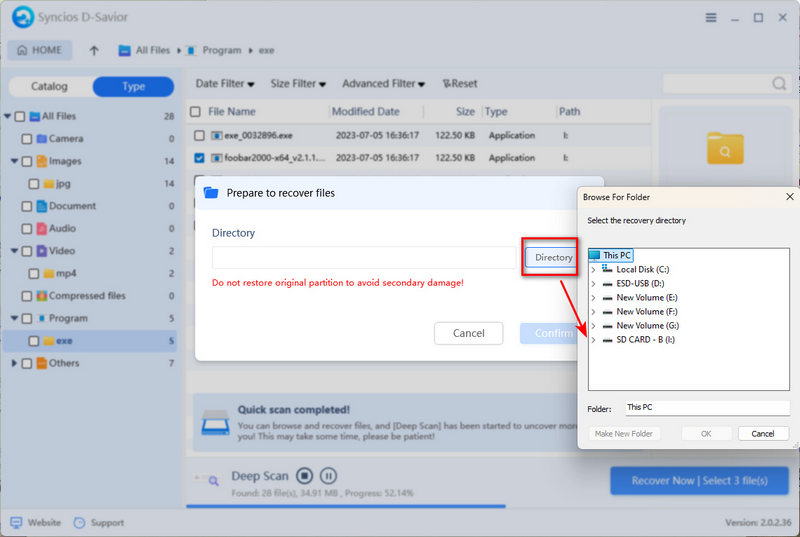Click the recovery Directory path field
Screen dimensions: 800x537
click(364, 258)
